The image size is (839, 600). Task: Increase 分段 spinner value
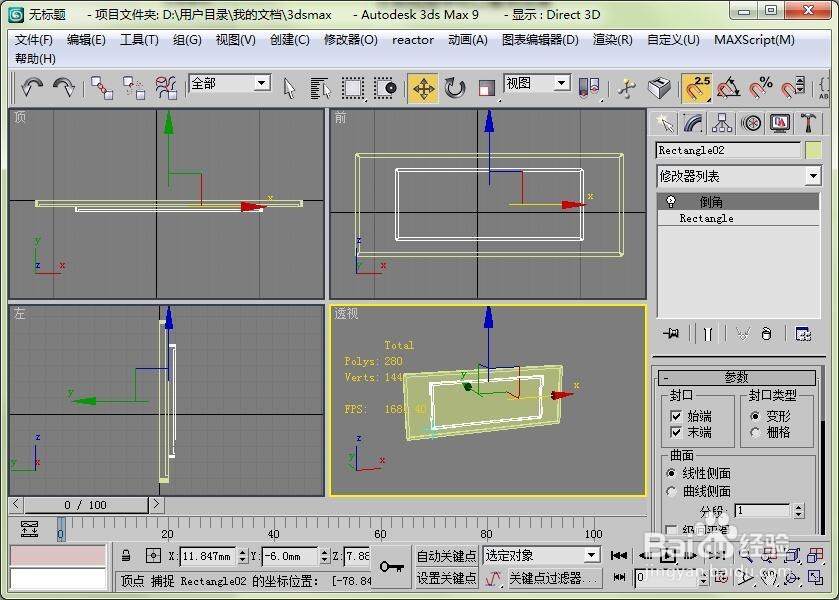[798, 507]
